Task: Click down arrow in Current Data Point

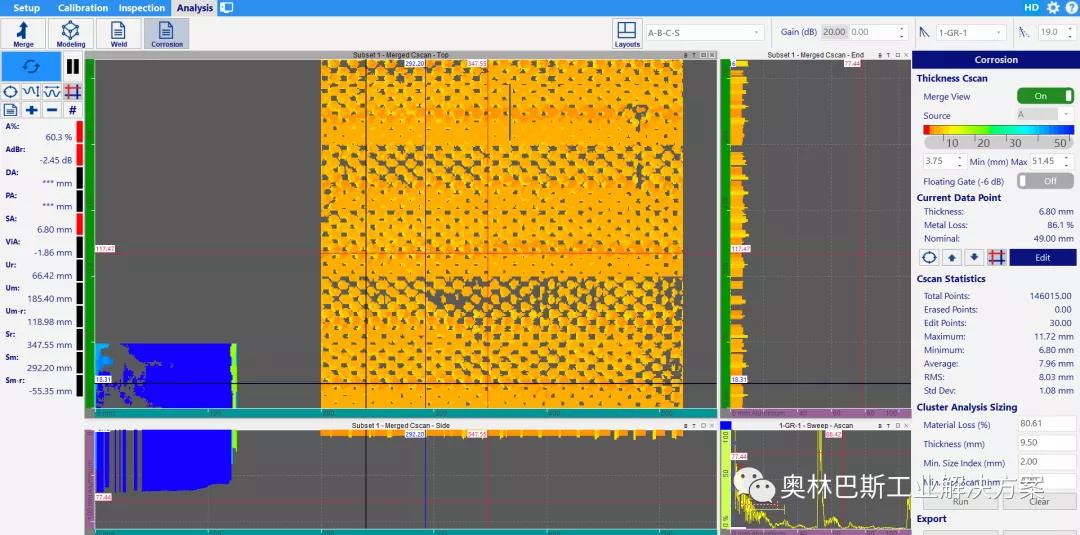Action: tap(973, 258)
